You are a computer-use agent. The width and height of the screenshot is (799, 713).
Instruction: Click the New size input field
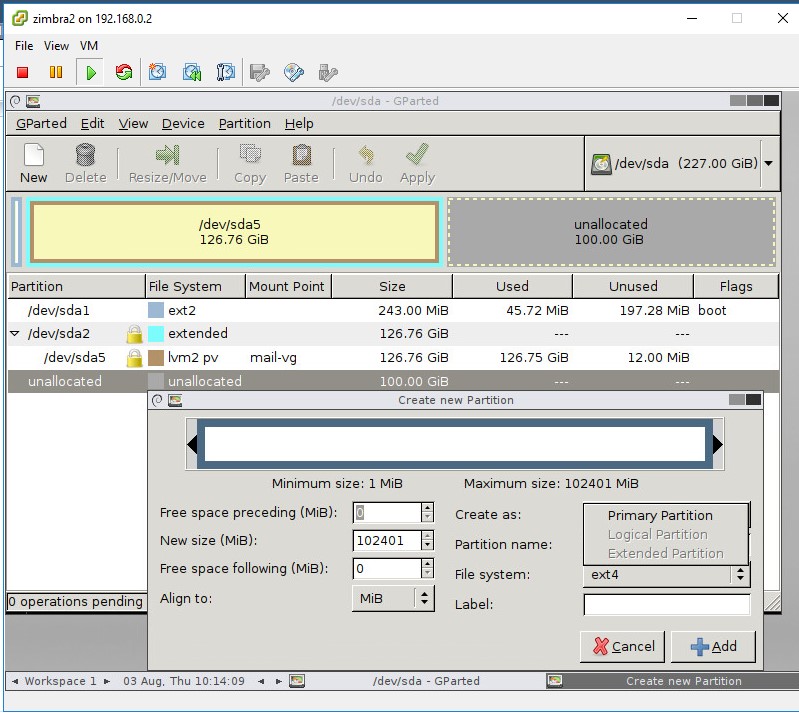tap(387, 540)
